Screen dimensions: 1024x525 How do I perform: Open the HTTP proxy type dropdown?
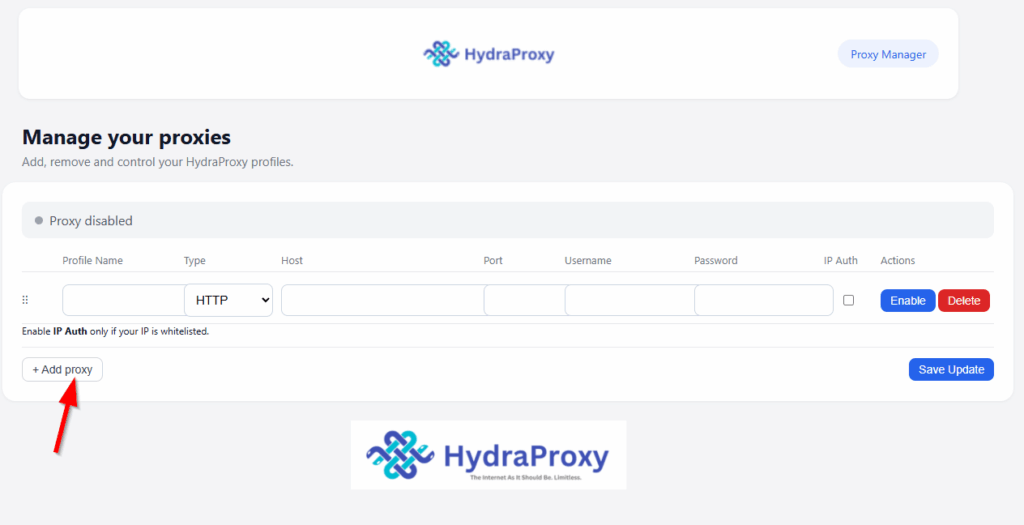click(228, 300)
